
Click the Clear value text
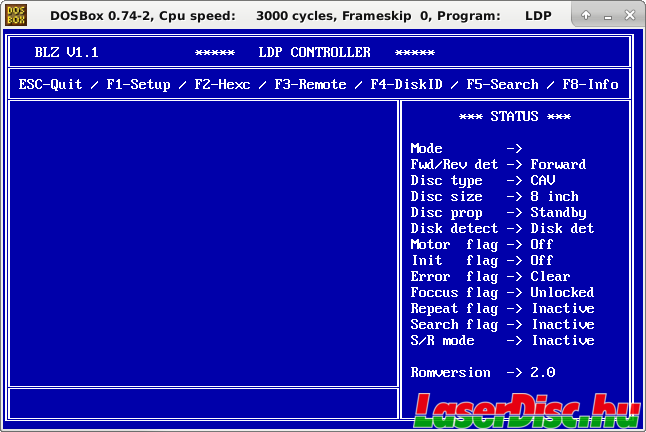[550, 277]
